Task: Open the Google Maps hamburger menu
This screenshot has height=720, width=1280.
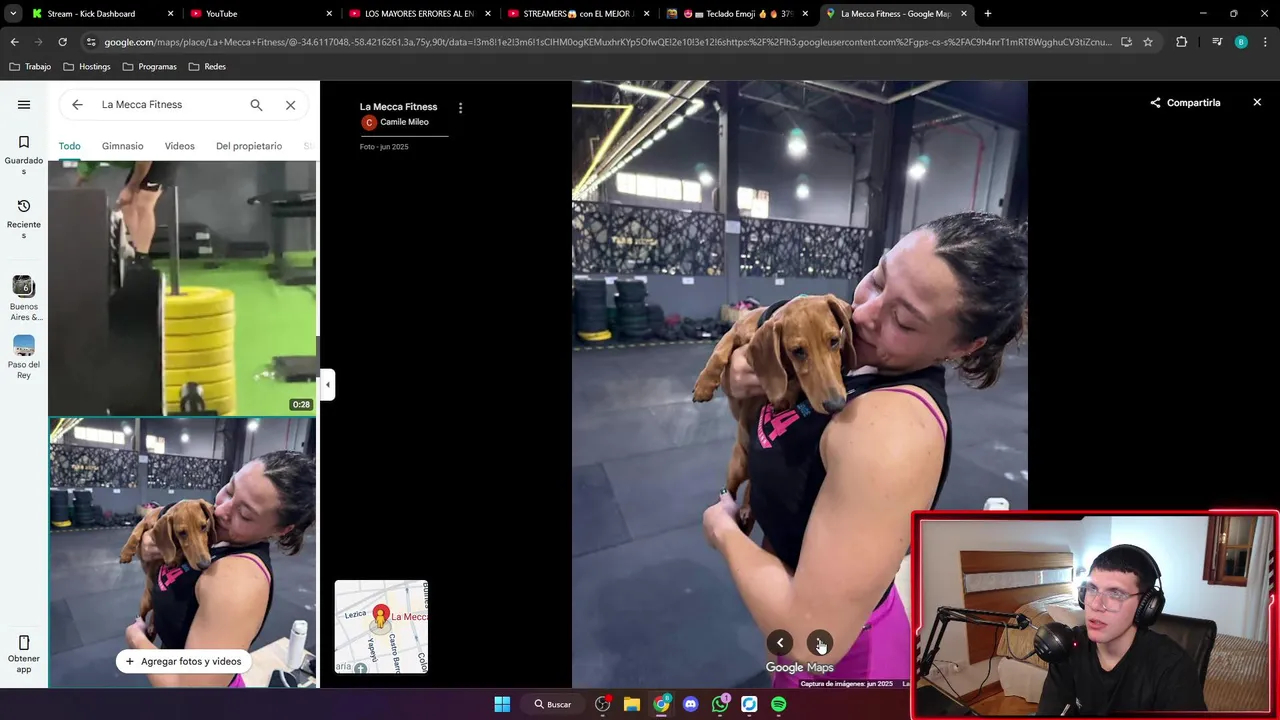Action: [x=24, y=104]
